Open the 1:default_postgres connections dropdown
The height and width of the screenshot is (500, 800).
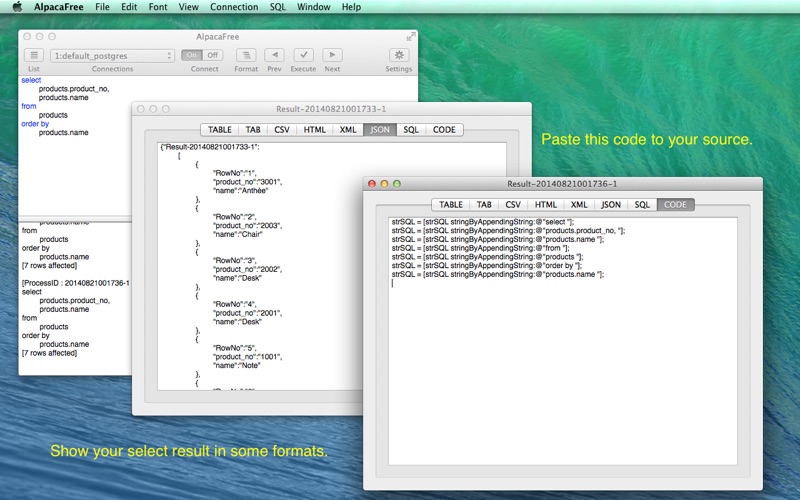[x=112, y=56]
